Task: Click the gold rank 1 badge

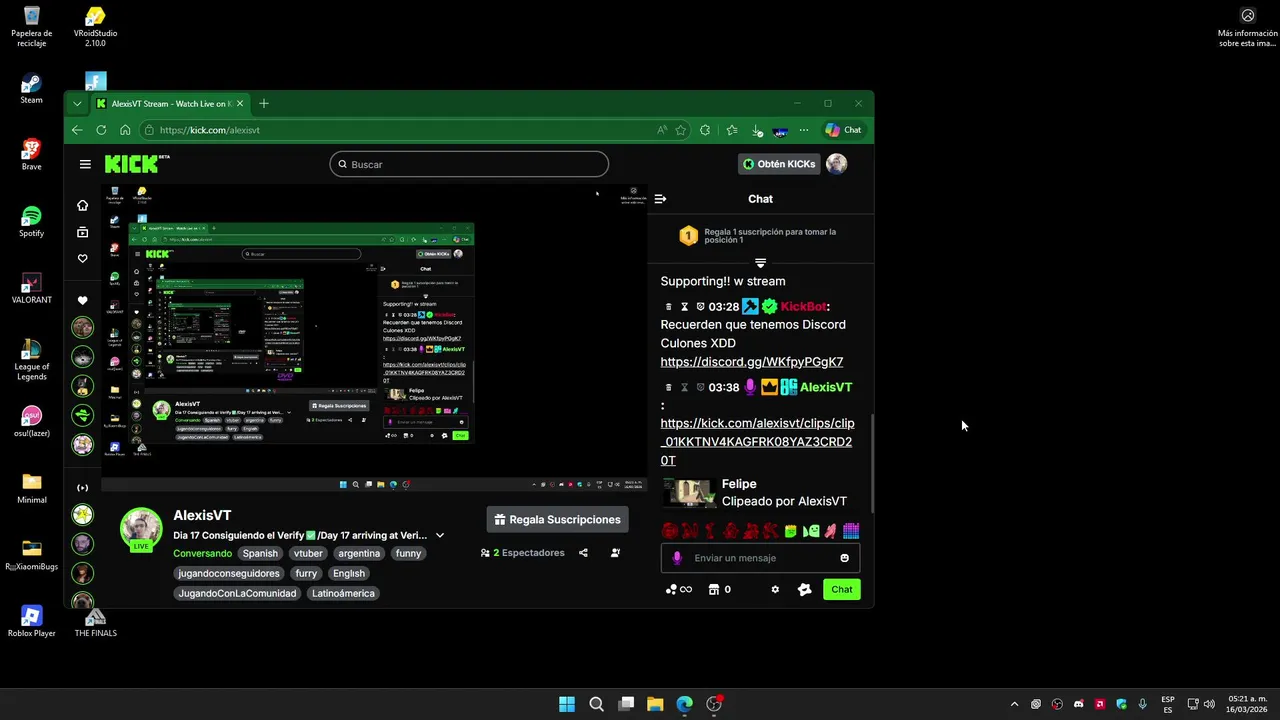Action: point(688,236)
